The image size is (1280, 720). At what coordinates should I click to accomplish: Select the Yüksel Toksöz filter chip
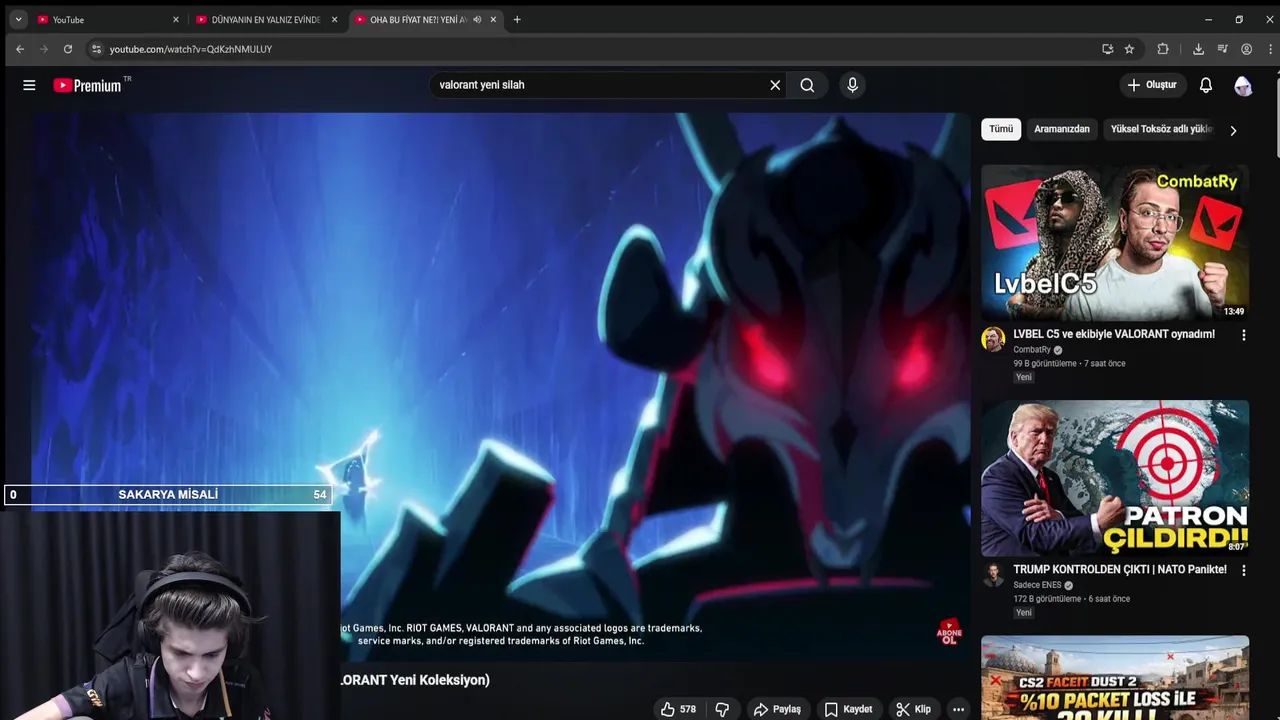(x=1161, y=129)
